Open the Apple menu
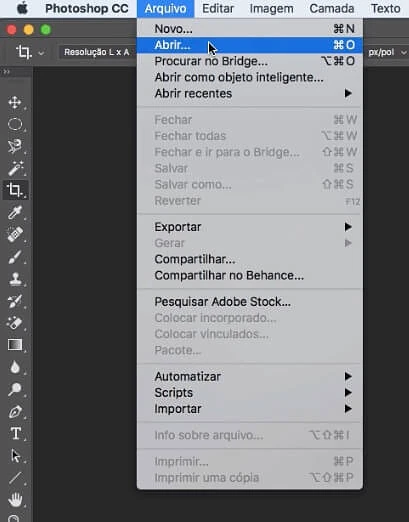The image size is (409, 522). click(x=22, y=8)
